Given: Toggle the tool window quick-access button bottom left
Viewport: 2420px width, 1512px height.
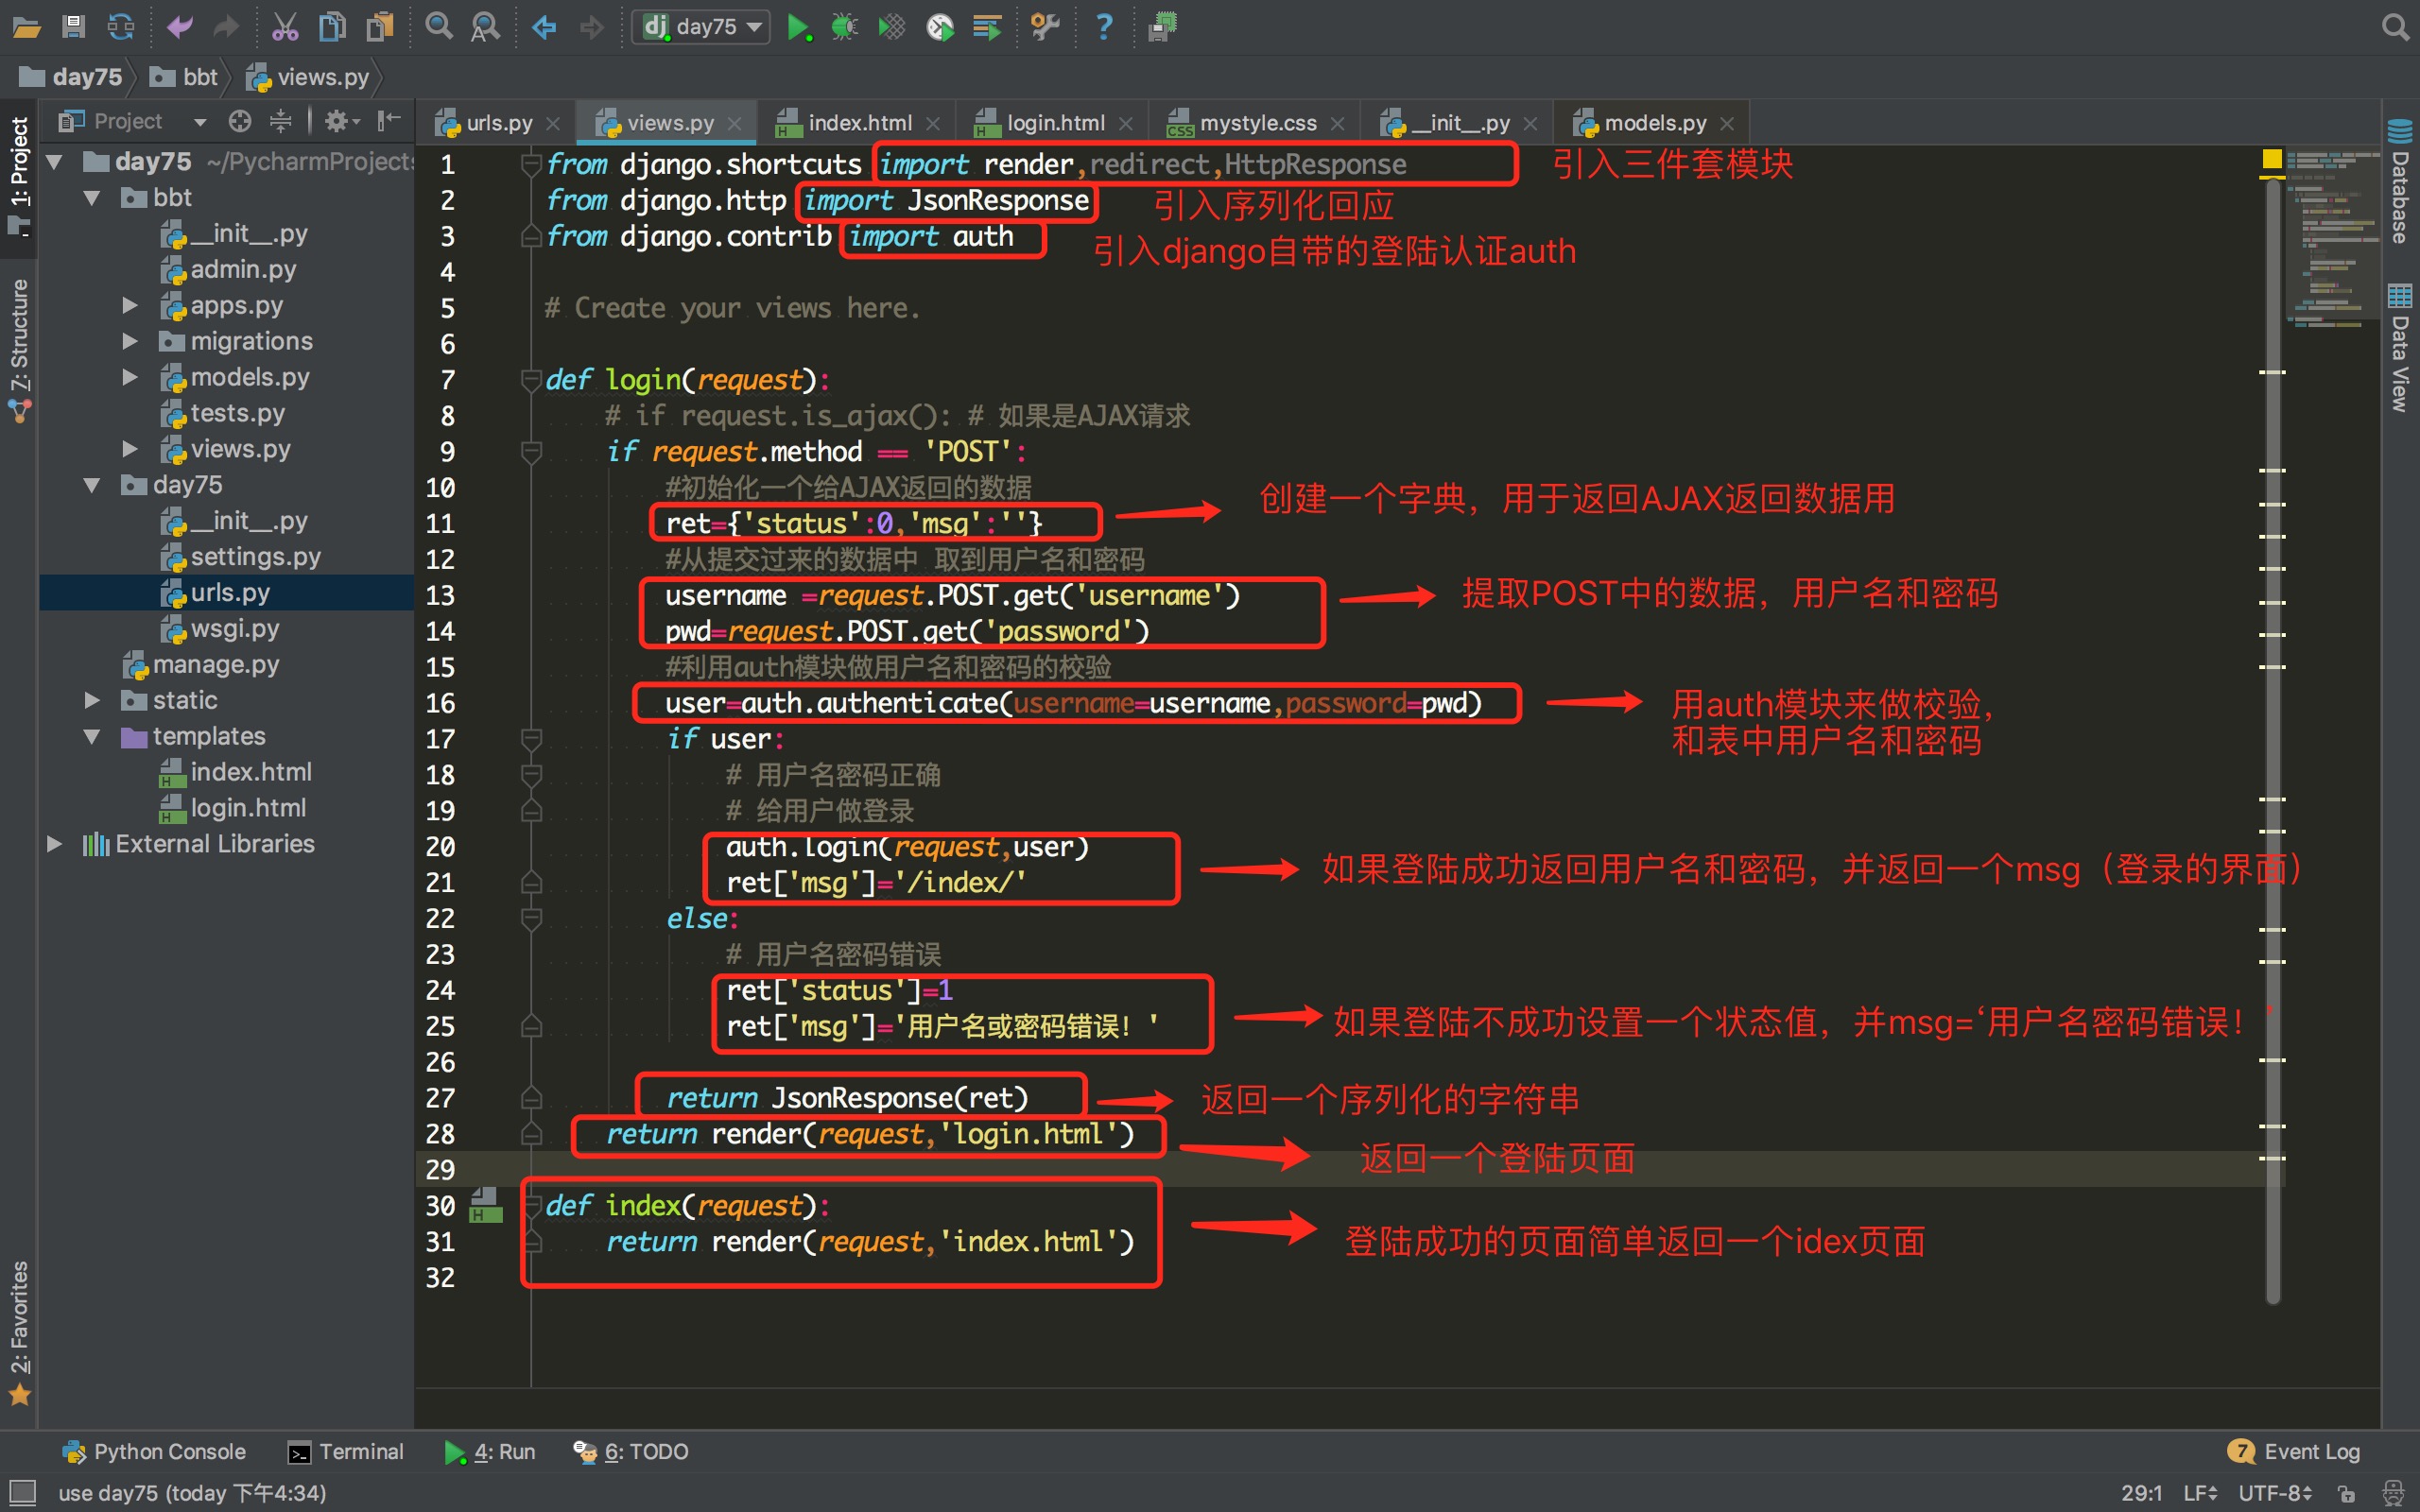Looking at the screenshot, I should click(22, 1492).
